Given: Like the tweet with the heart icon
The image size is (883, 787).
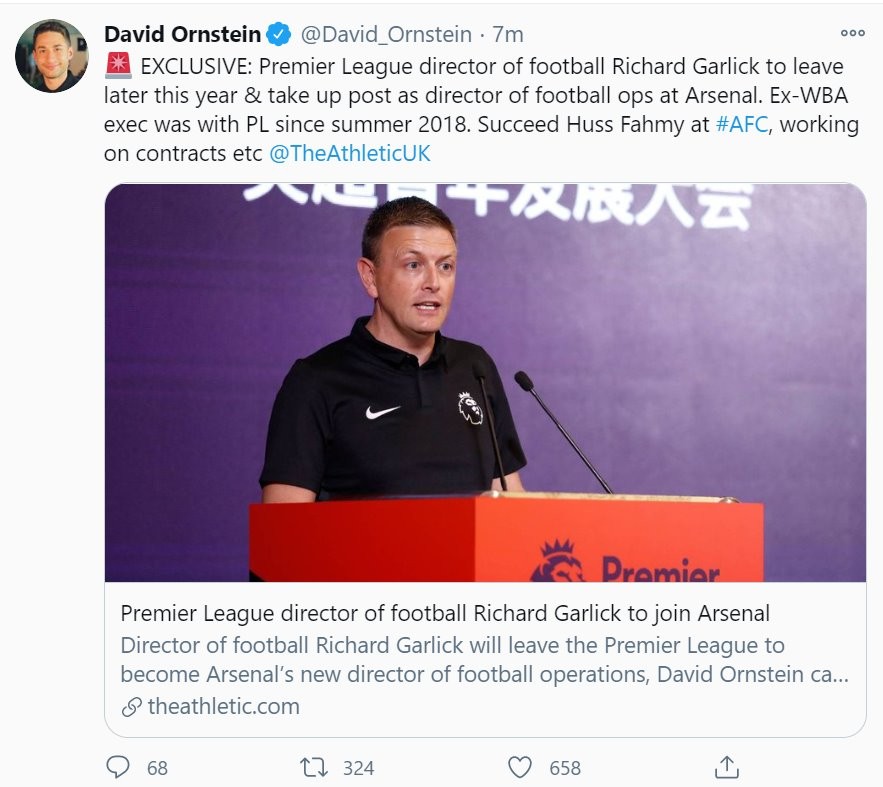Looking at the screenshot, I should click(520, 767).
